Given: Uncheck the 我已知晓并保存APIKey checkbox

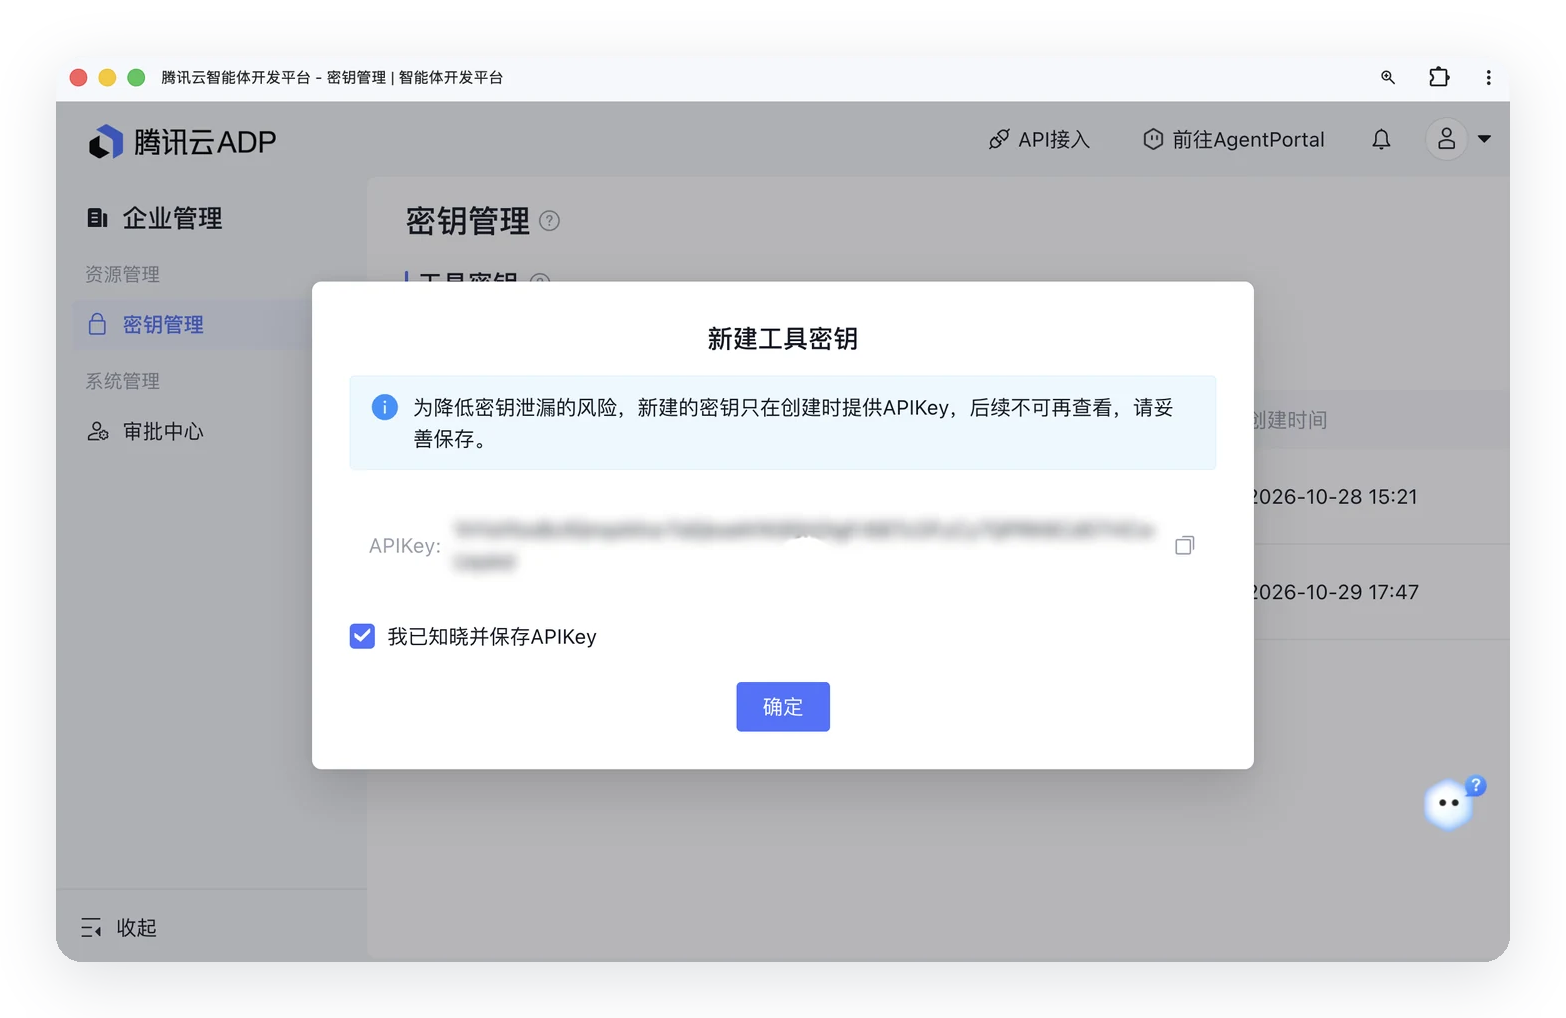Looking at the screenshot, I should [362, 636].
